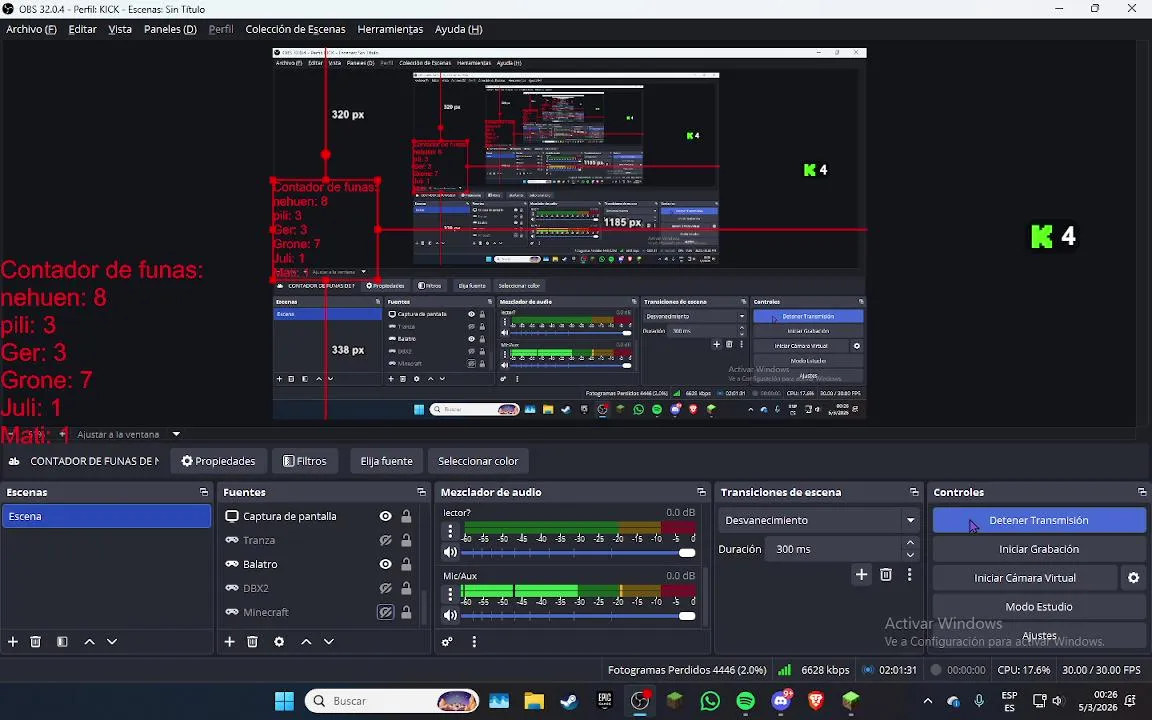Open Propiedades of the selected source

218,461
